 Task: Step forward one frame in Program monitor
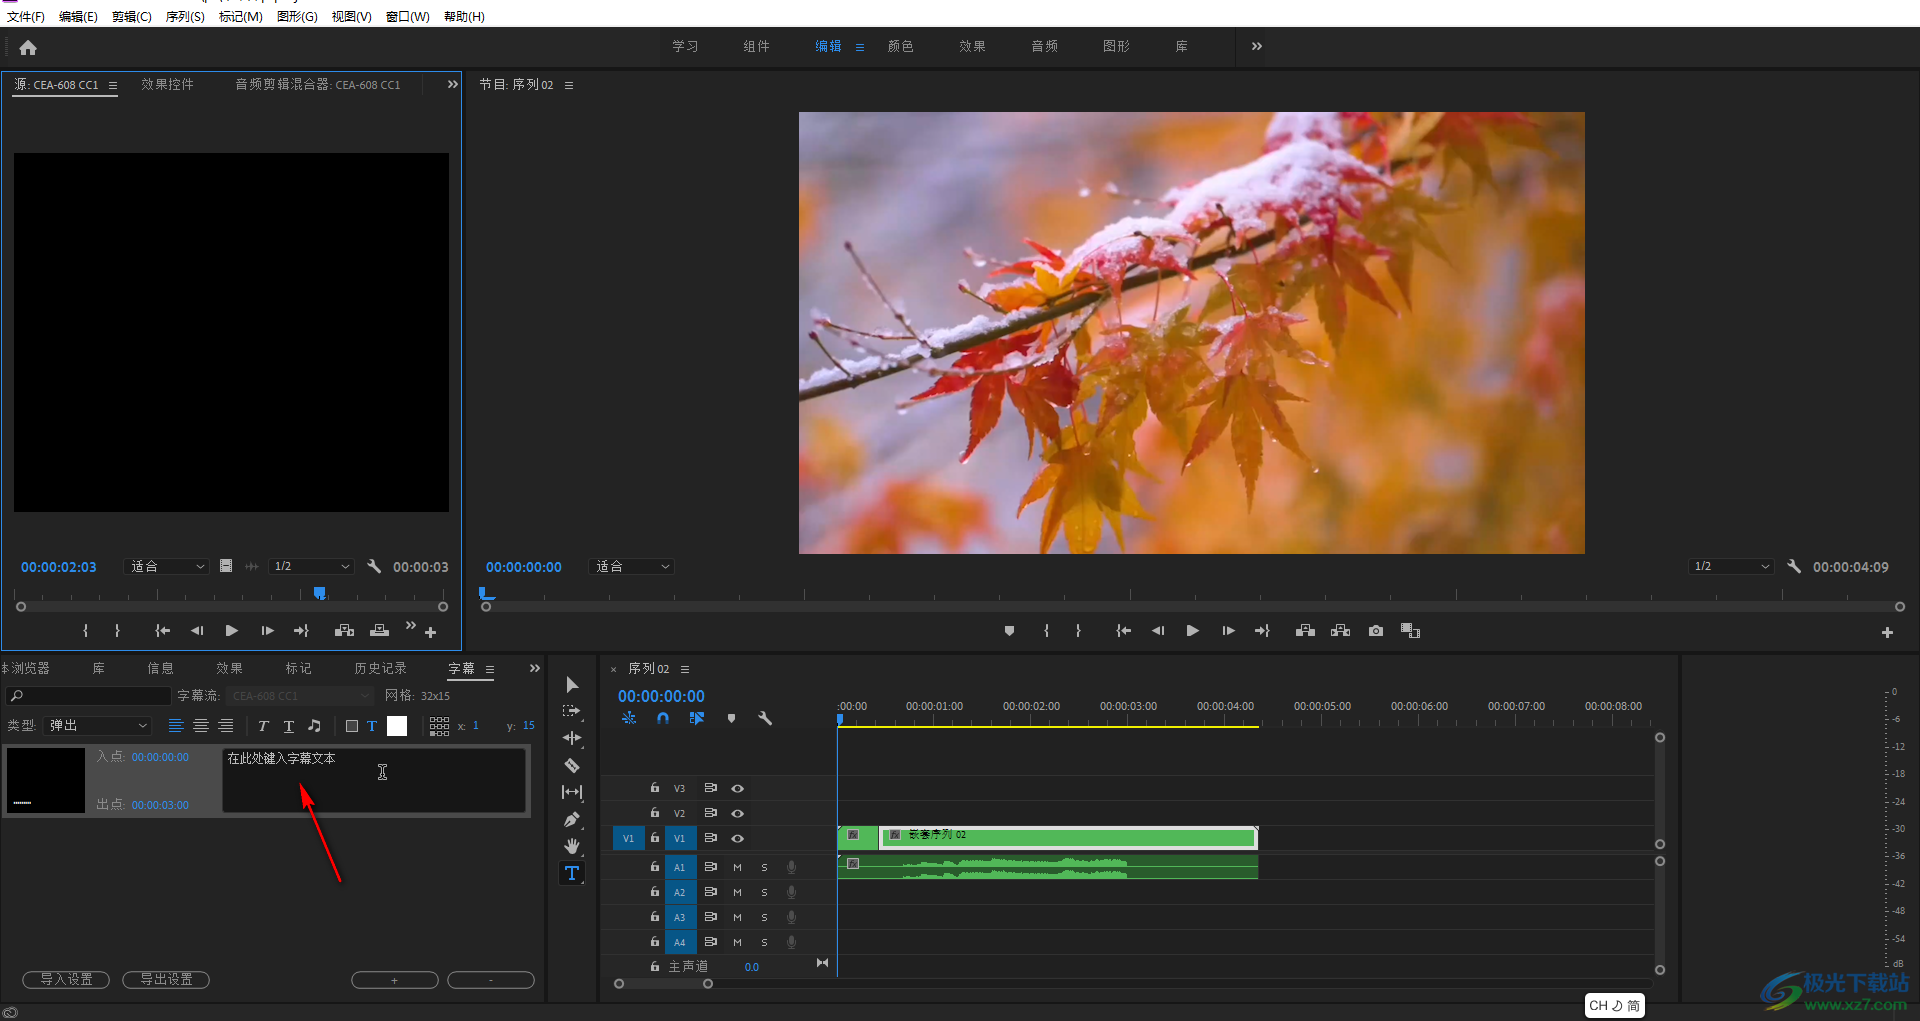click(x=1228, y=631)
